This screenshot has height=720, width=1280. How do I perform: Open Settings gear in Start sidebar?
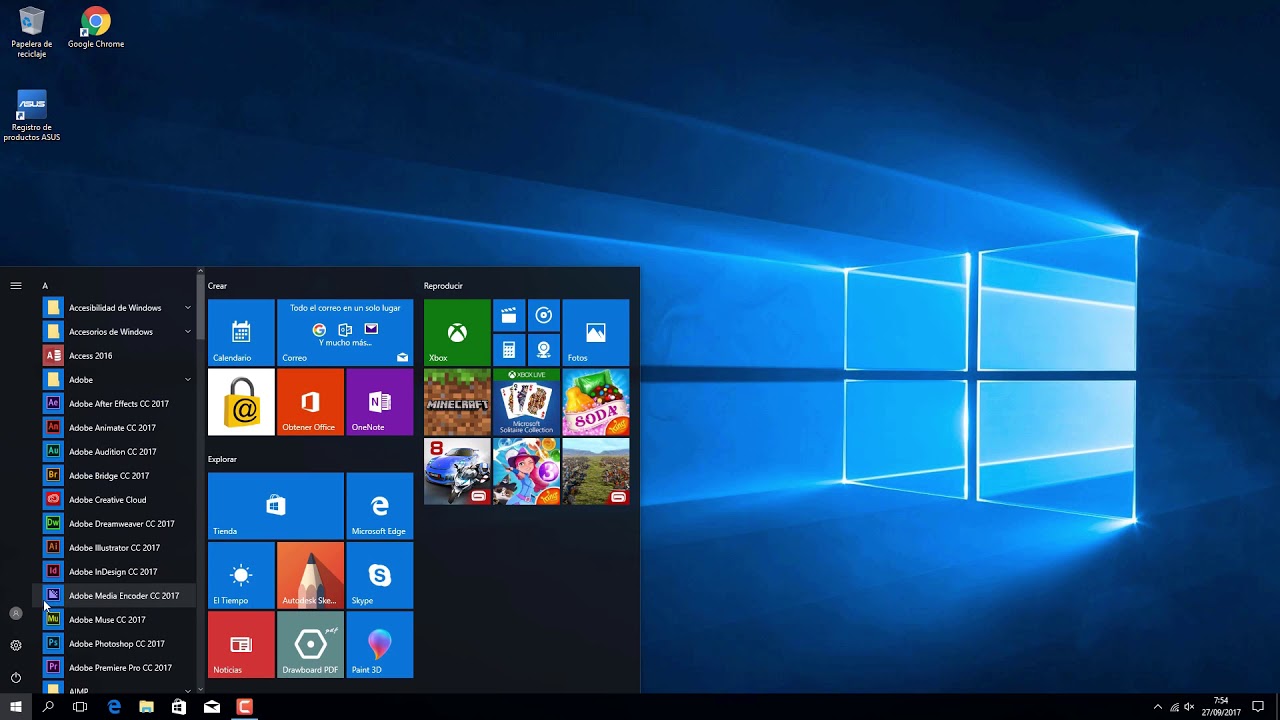[16, 645]
